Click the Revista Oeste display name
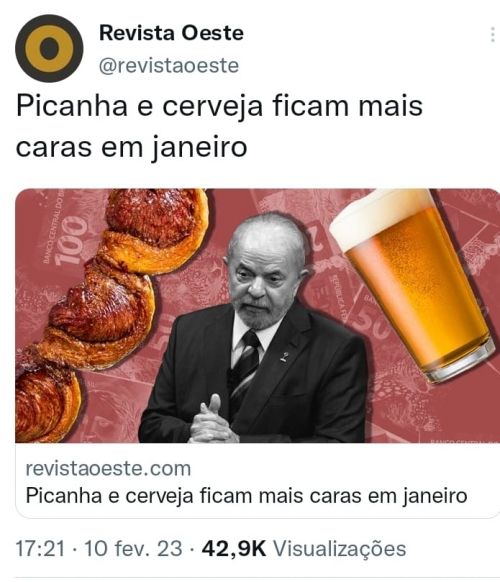 (171, 33)
